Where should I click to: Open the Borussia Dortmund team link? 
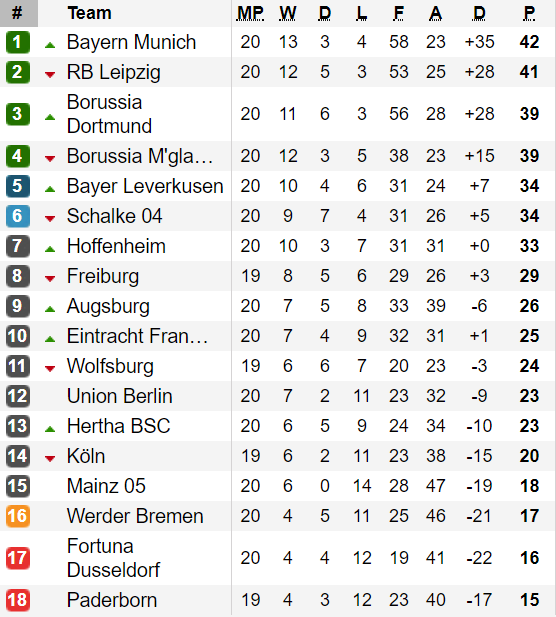[109, 114]
